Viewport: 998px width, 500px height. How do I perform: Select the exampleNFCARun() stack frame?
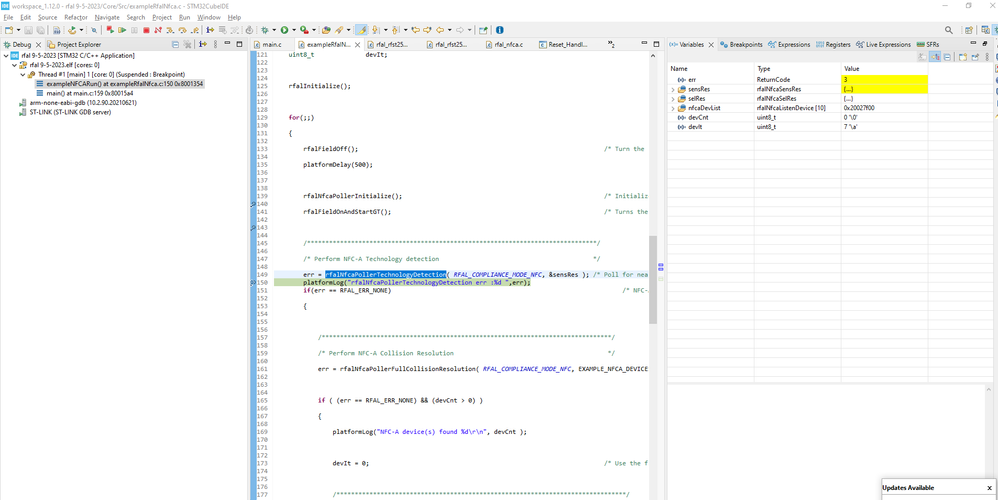[x=121, y=84]
